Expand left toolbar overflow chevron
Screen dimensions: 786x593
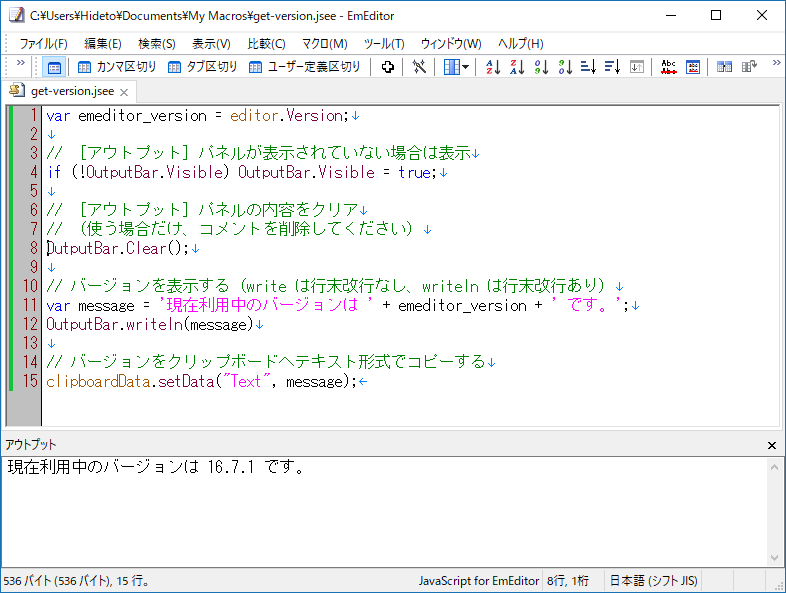(21, 63)
